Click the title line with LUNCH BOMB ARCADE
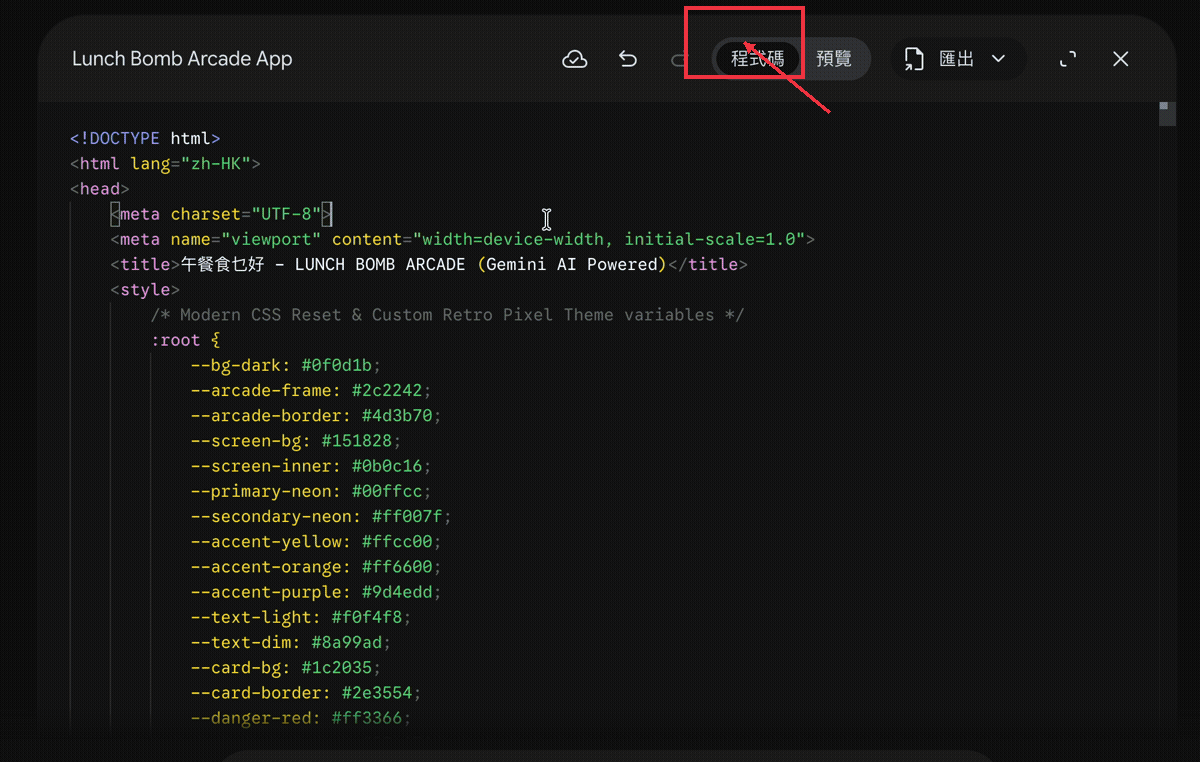Viewport: 1200px width, 762px height. point(429,264)
